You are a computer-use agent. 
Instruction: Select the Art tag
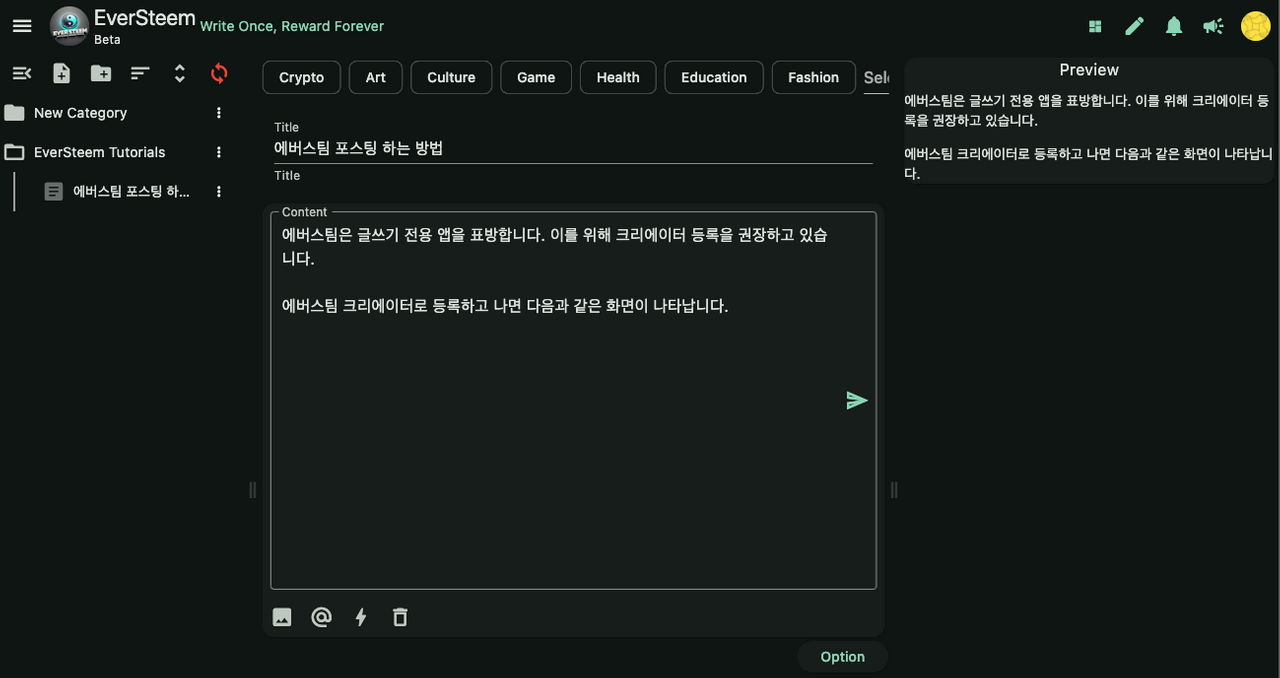pyautogui.click(x=376, y=77)
